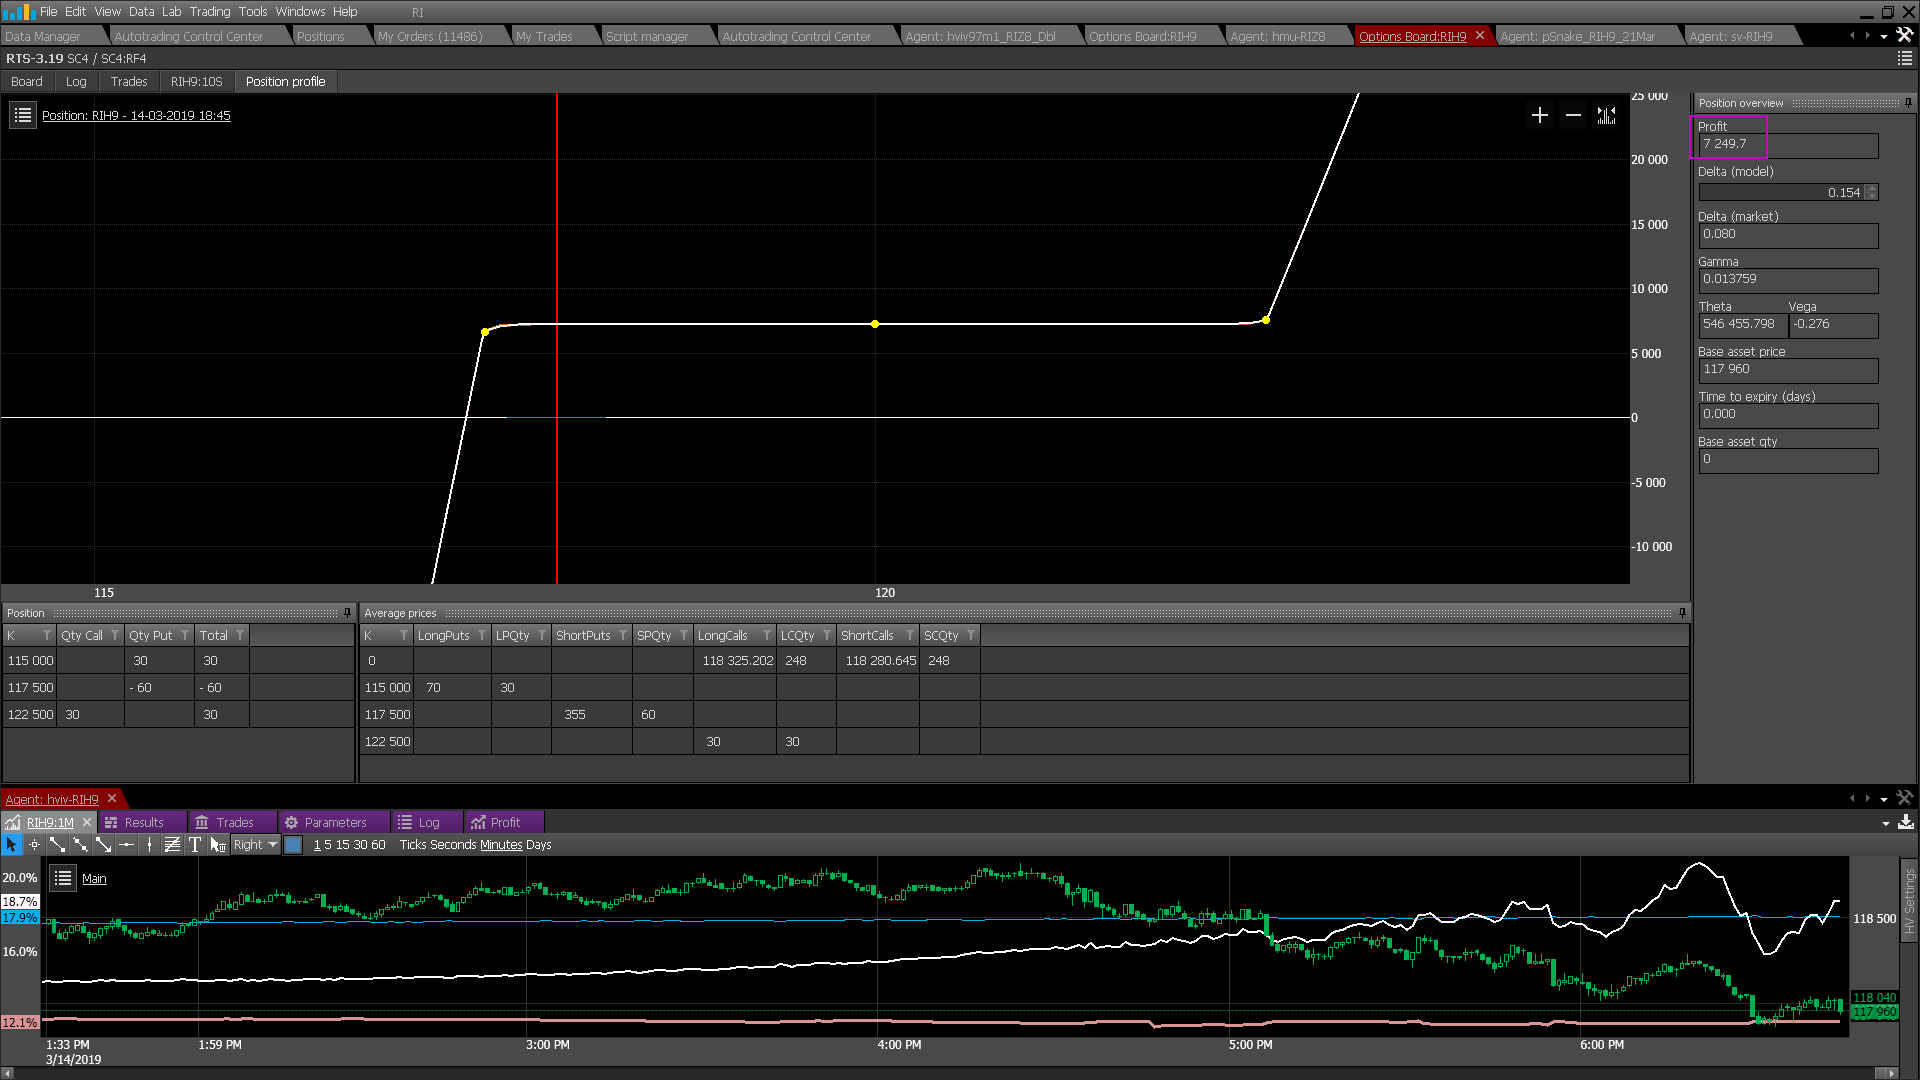Open filter for Qty Call column
Image resolution: width=1920 pixels, height=1080 pixels.
[x=115, y=636]
